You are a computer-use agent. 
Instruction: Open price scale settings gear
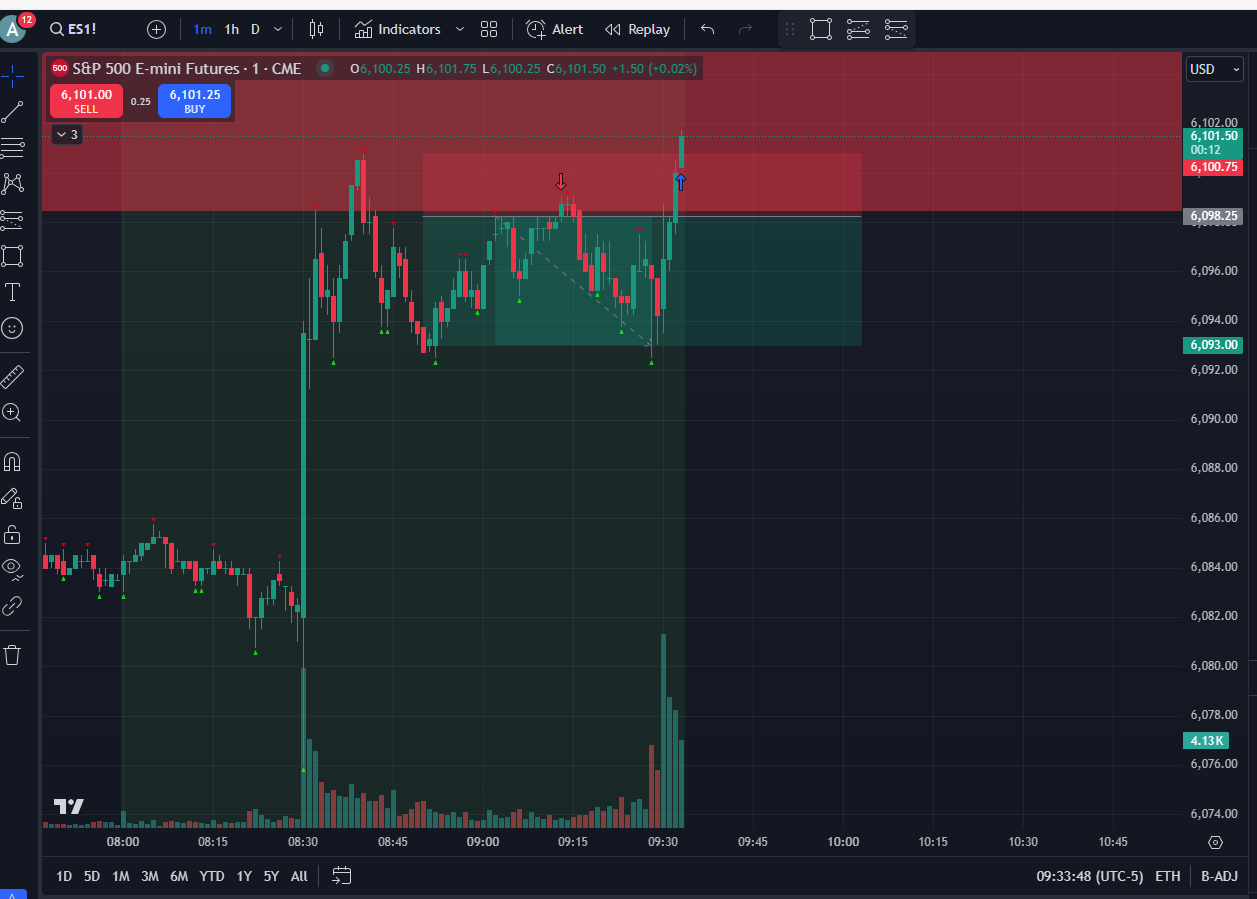(x=1216, y=842)
